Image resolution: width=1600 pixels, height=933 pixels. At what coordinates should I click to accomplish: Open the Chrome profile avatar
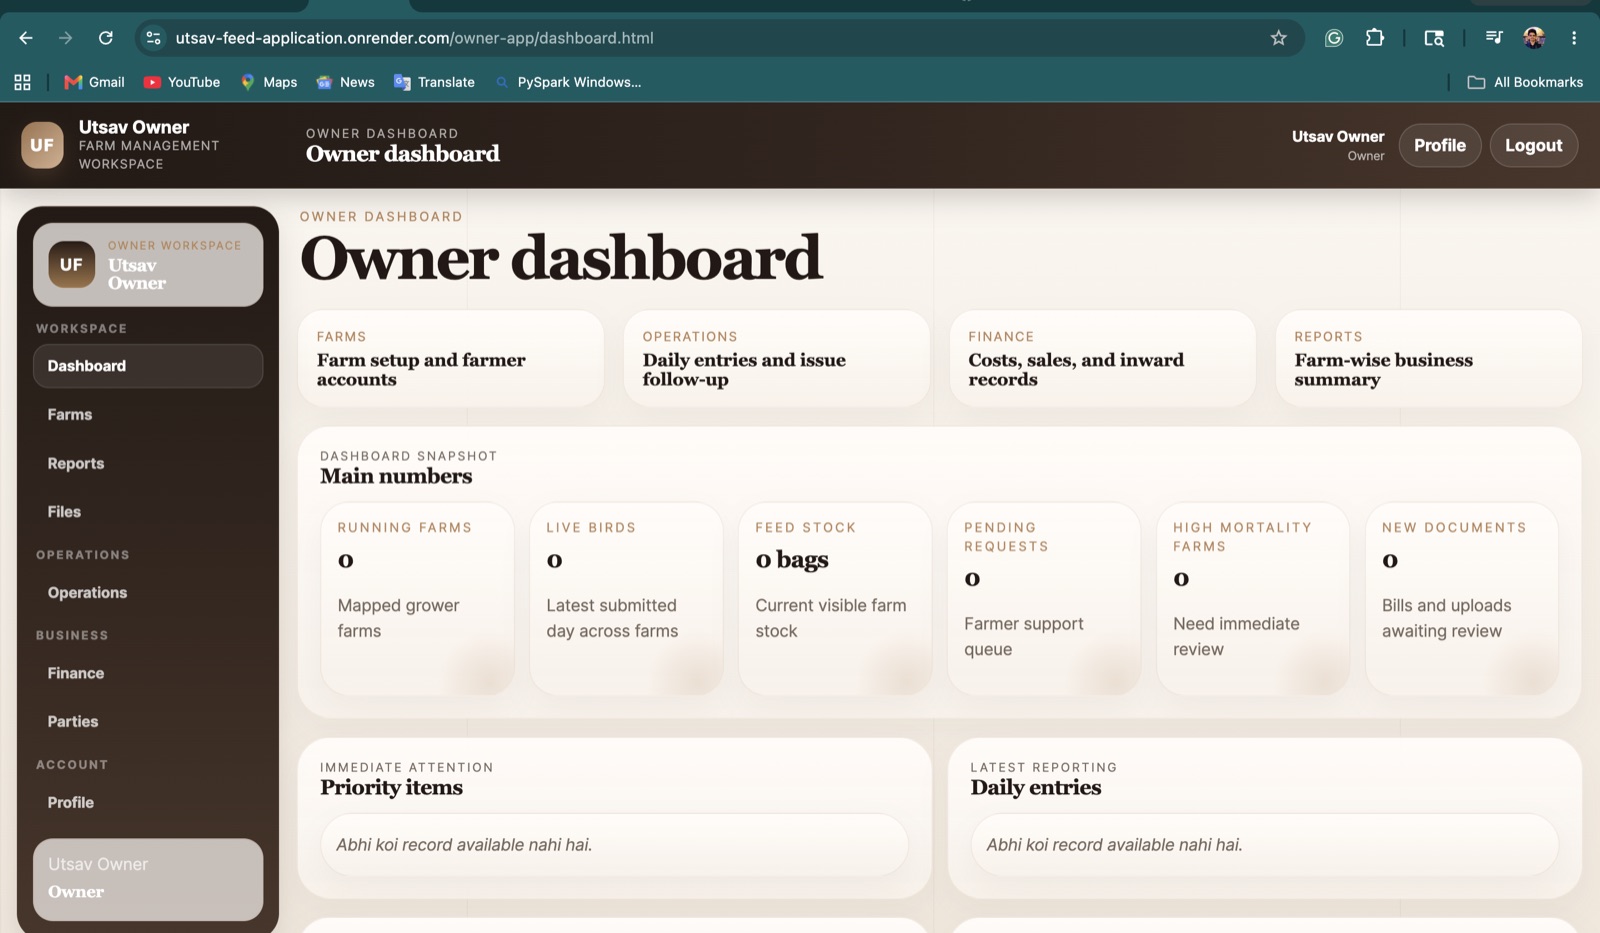(1534, 38)
